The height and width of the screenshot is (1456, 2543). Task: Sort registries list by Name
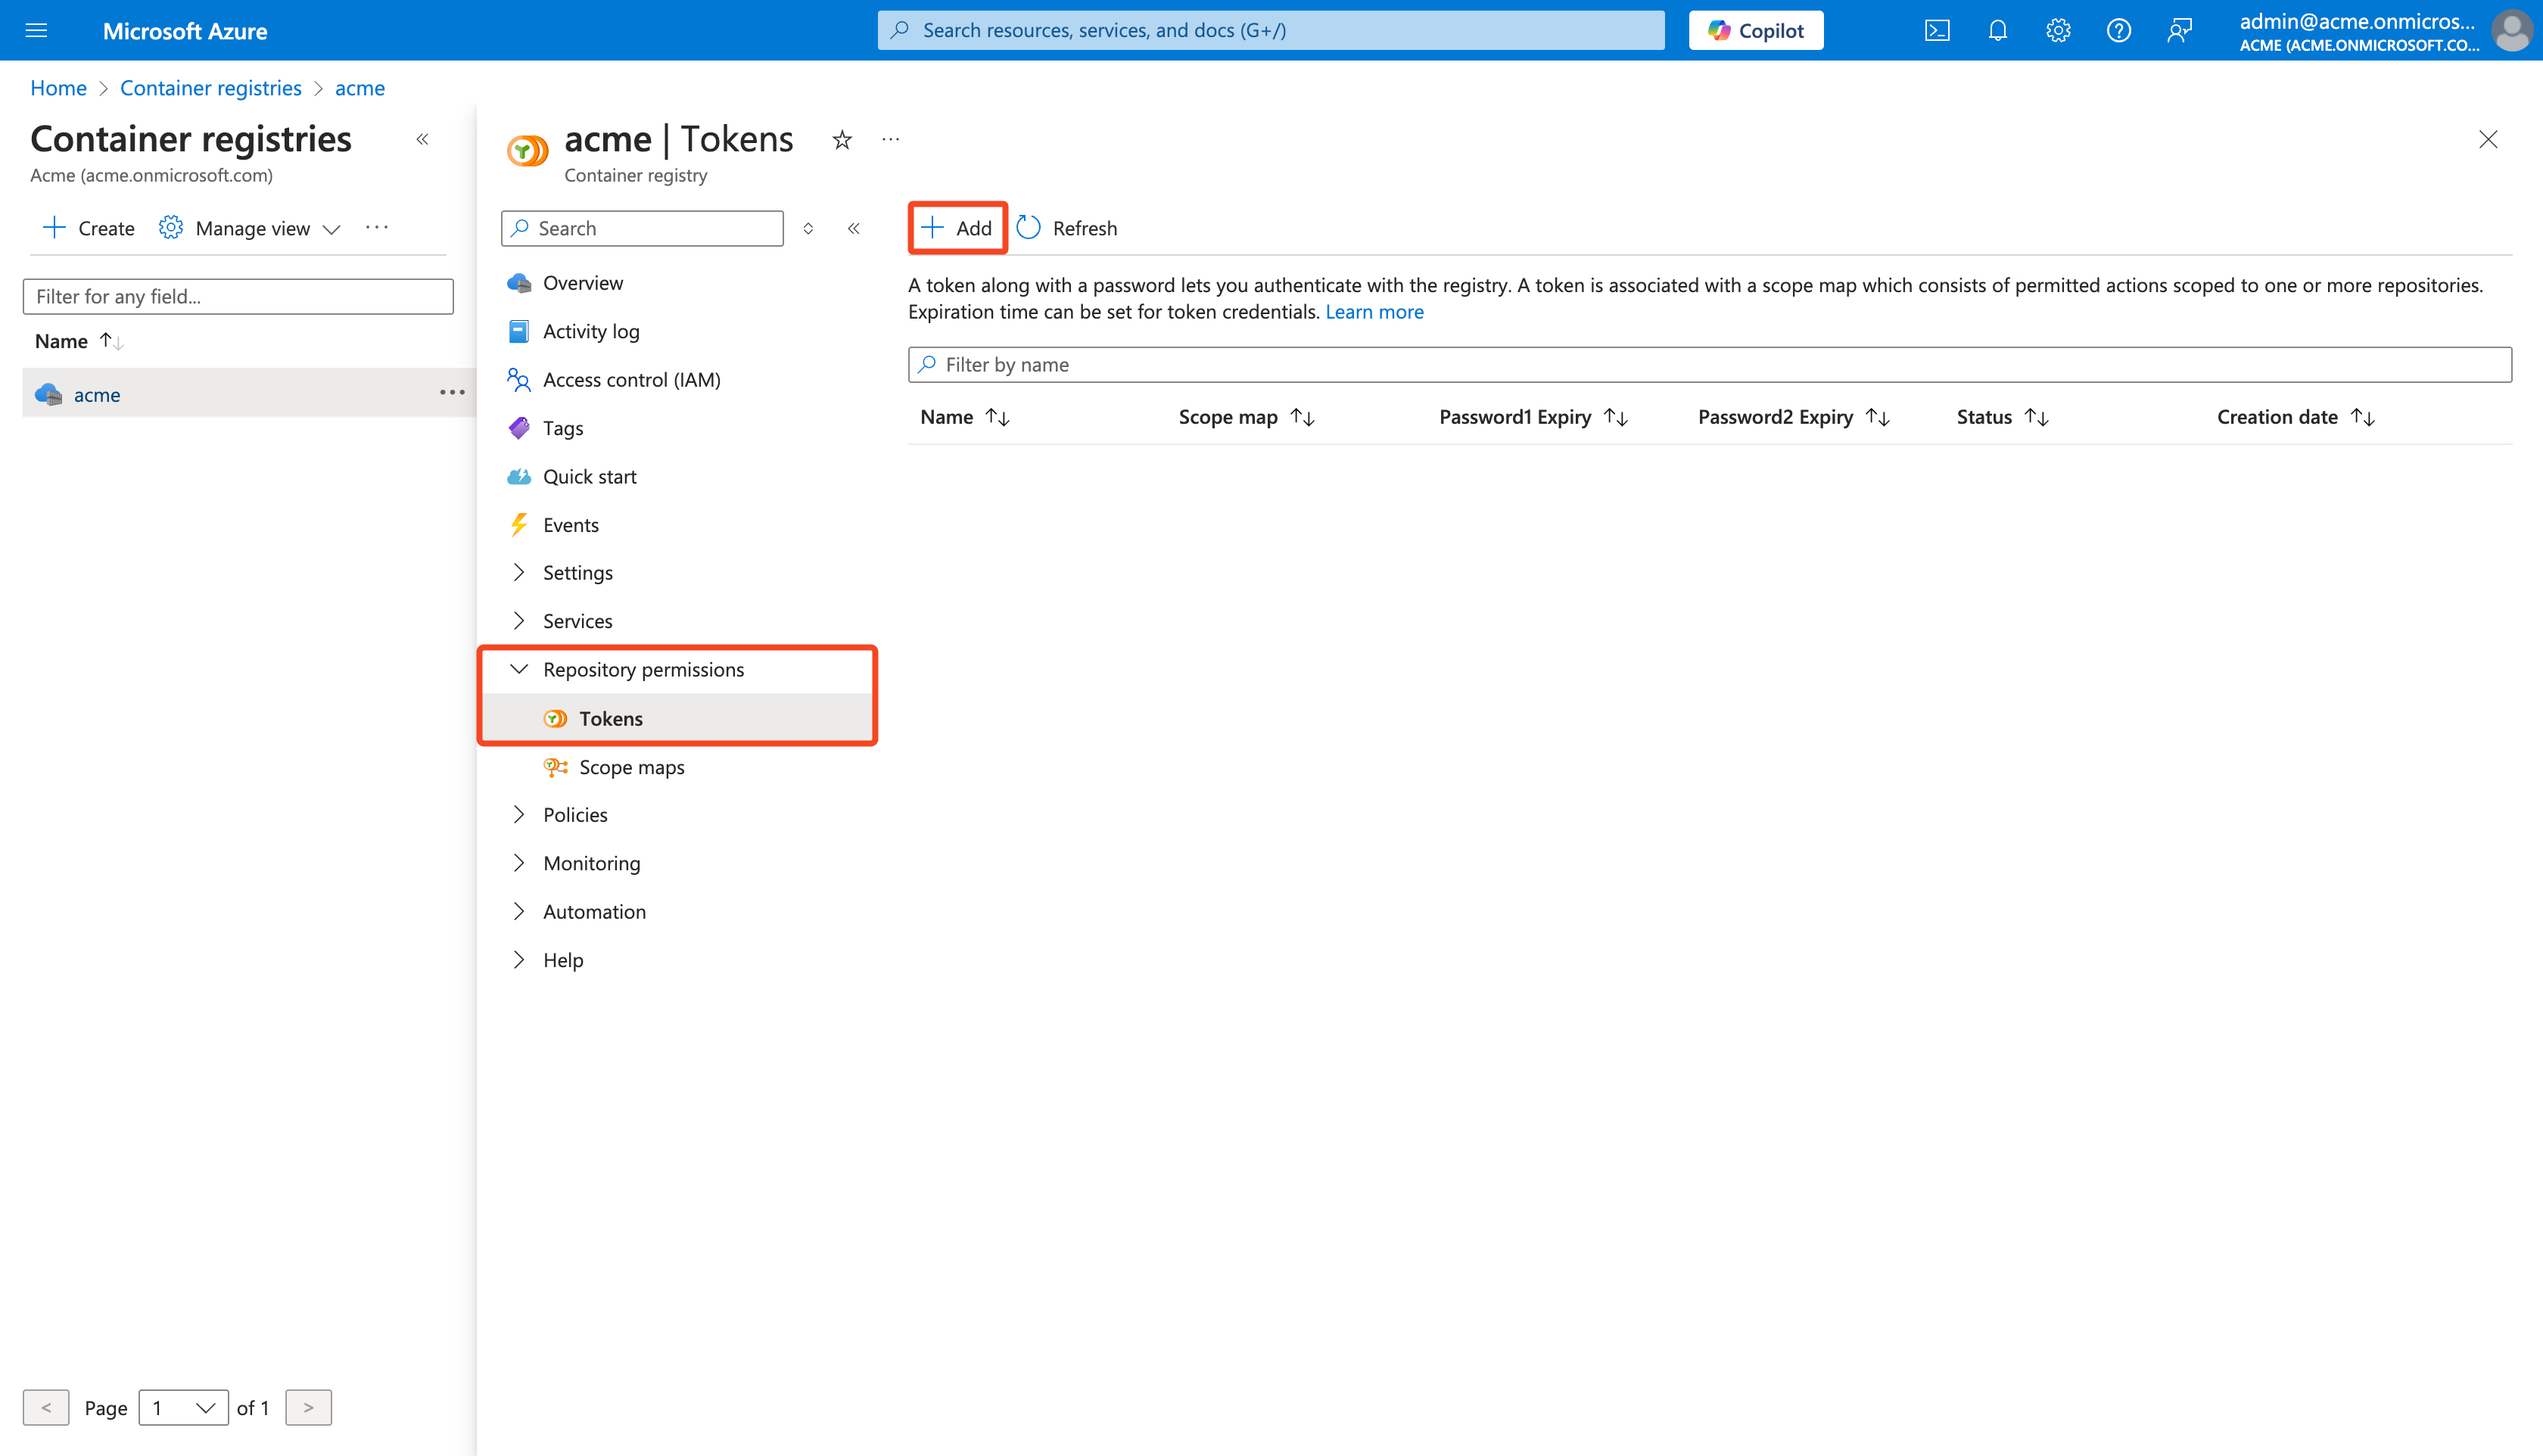tap(79, 341)
